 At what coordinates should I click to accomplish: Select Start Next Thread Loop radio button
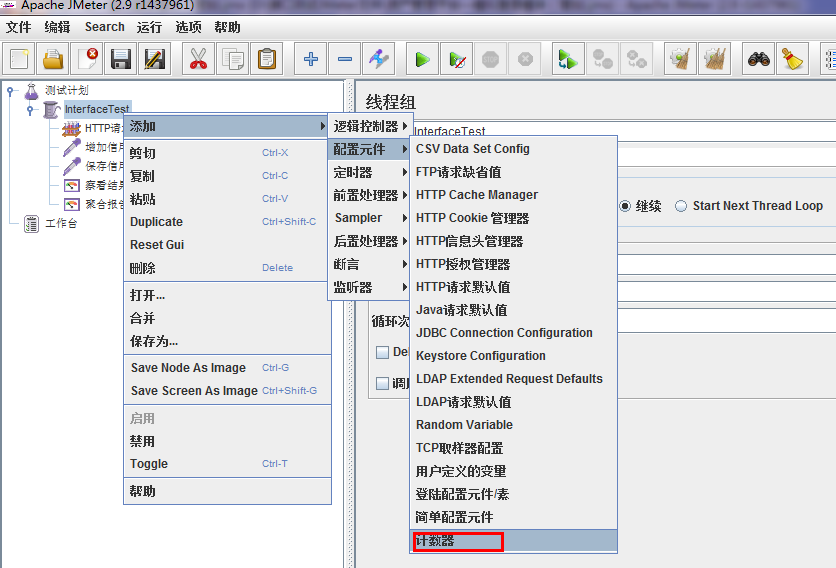681,206
